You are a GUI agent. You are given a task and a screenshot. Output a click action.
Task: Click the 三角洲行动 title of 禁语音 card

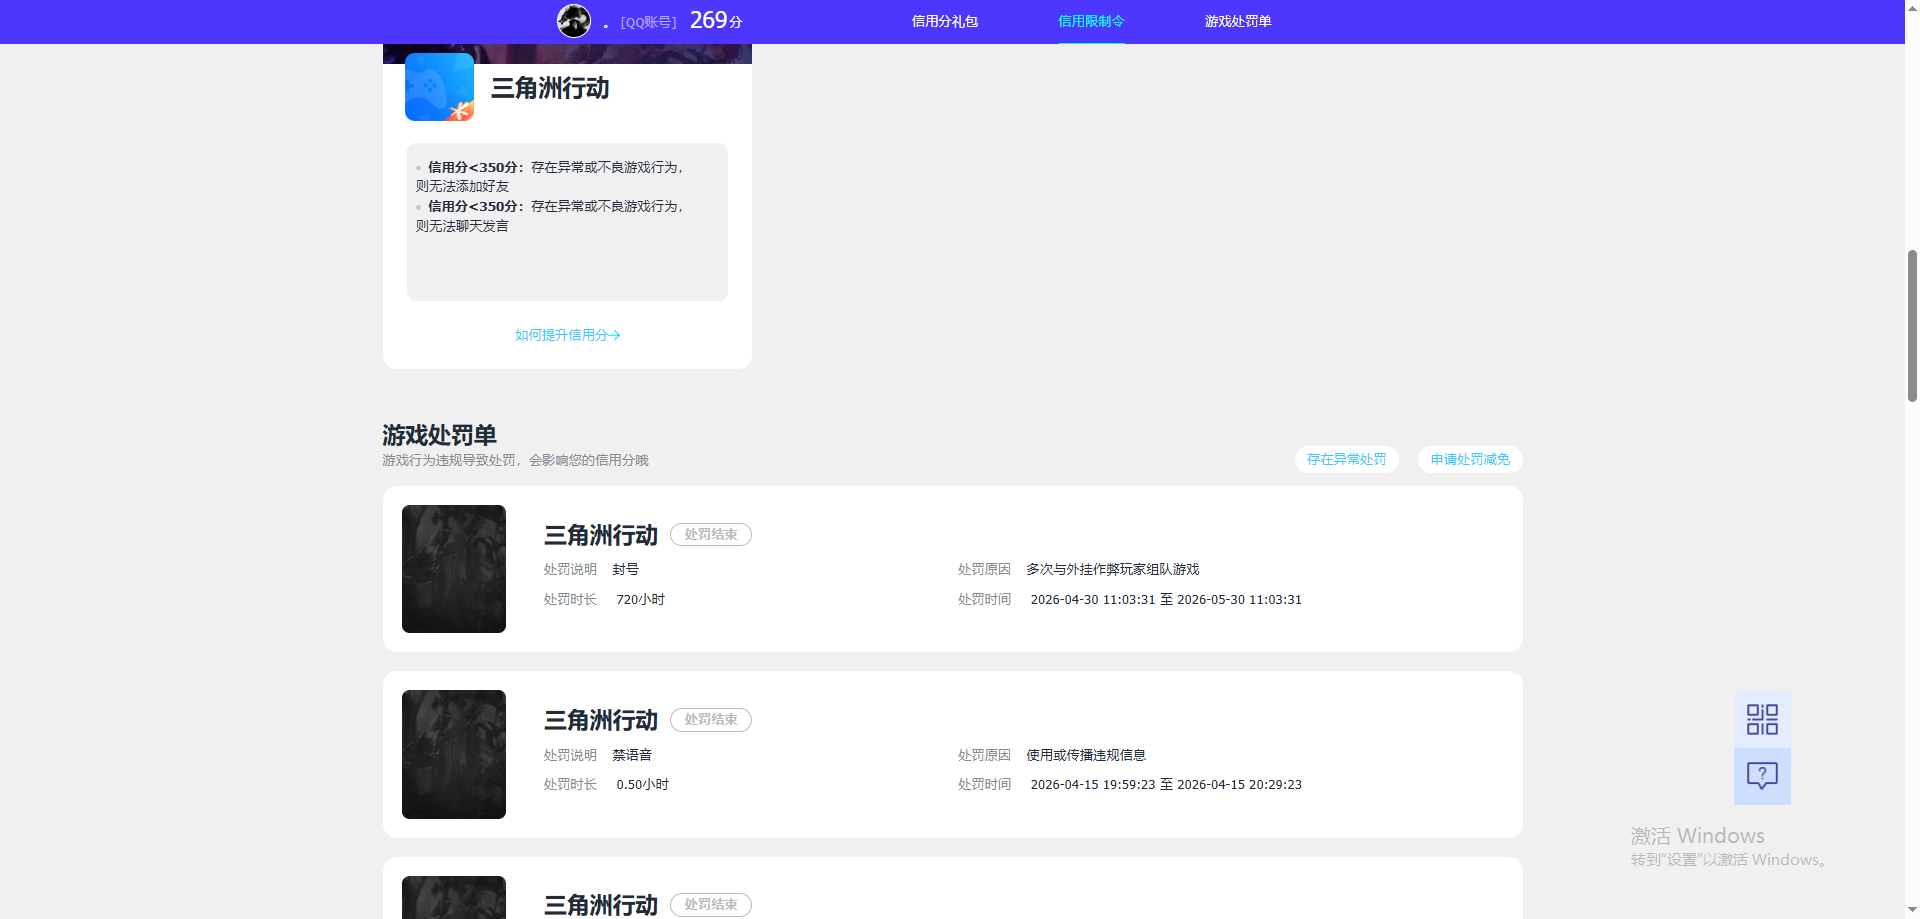point(601,720)
